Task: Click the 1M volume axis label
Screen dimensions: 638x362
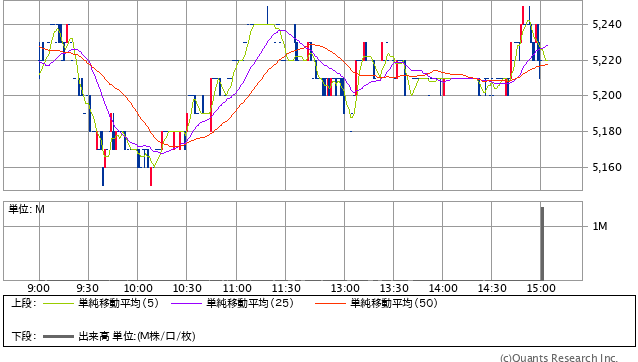Action: coord(600,226)
